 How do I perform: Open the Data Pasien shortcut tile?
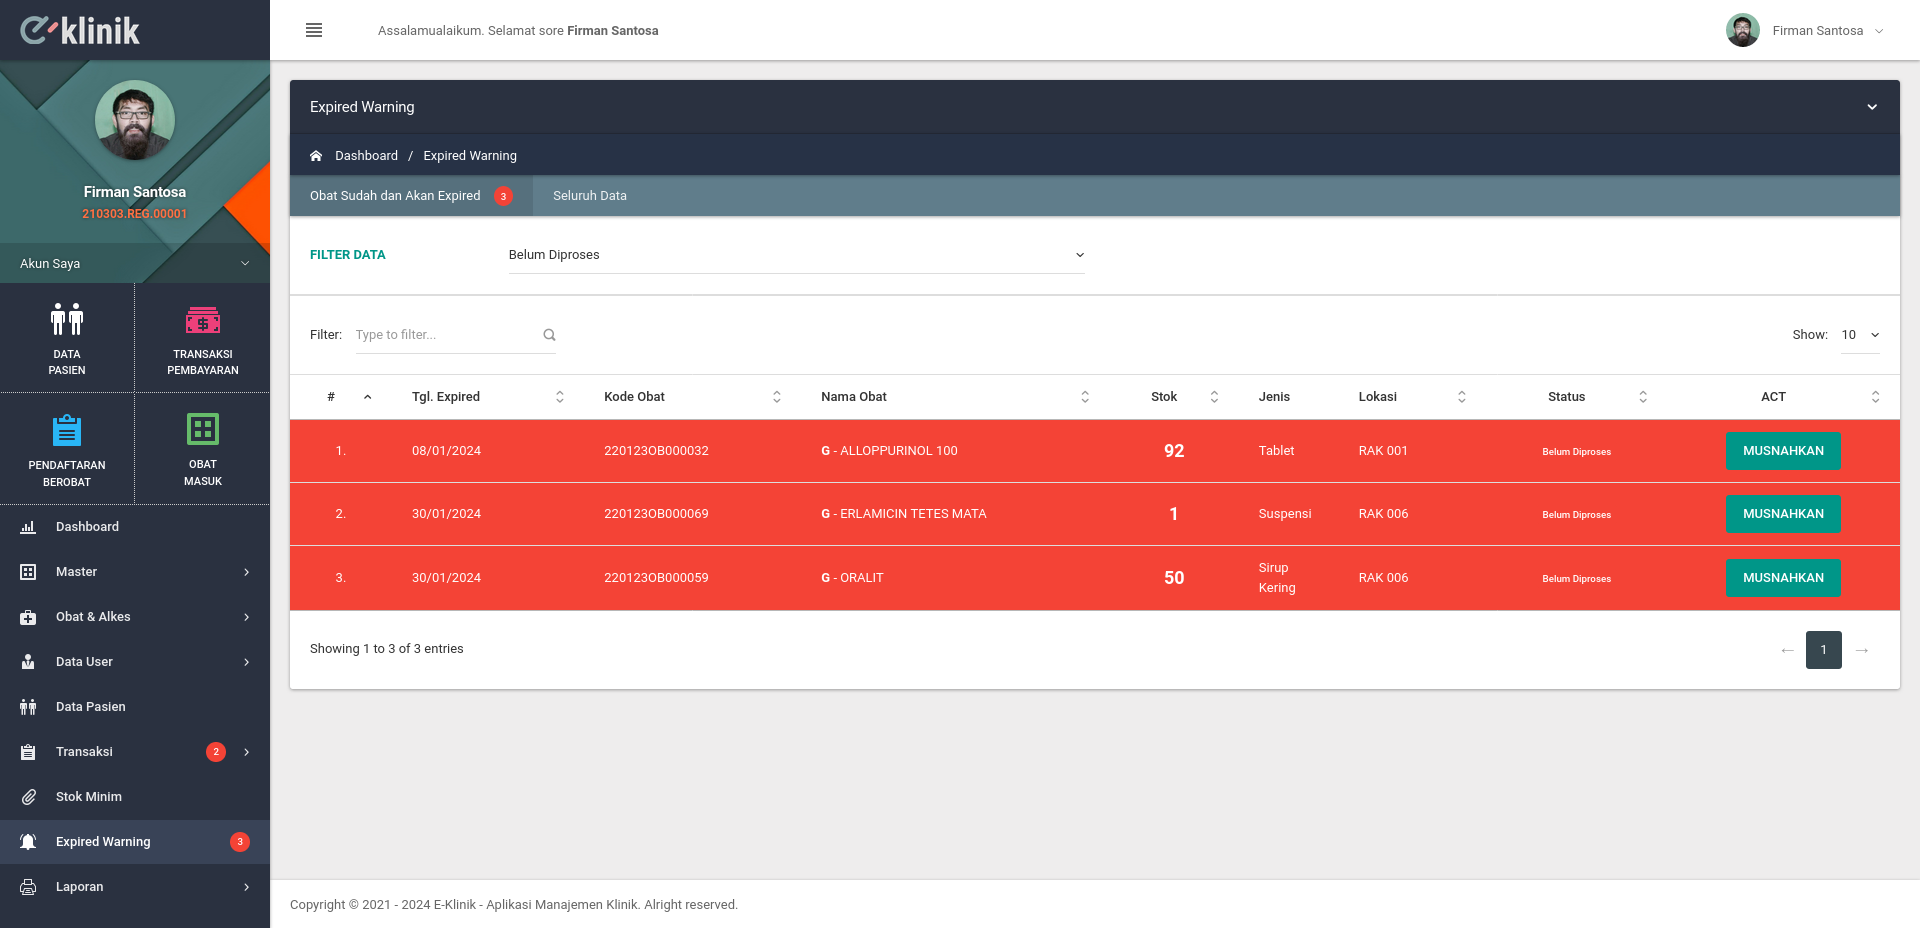point(67,338)
